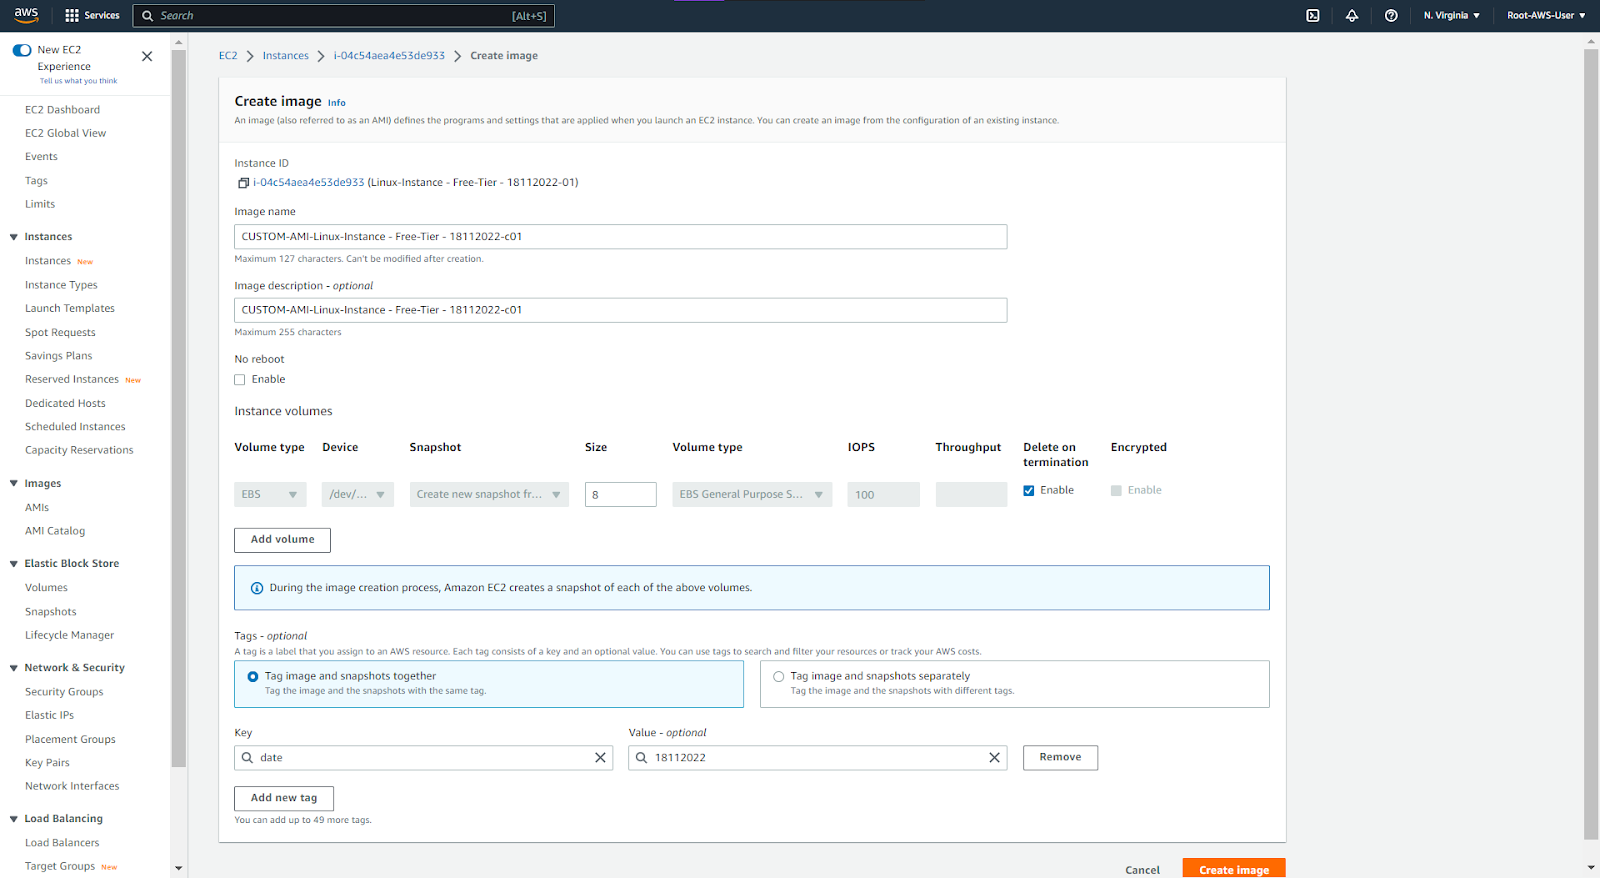Click the instance ID breadcrumb link
The width and height of the screenshot is (1600, 878).
point(389,56)
